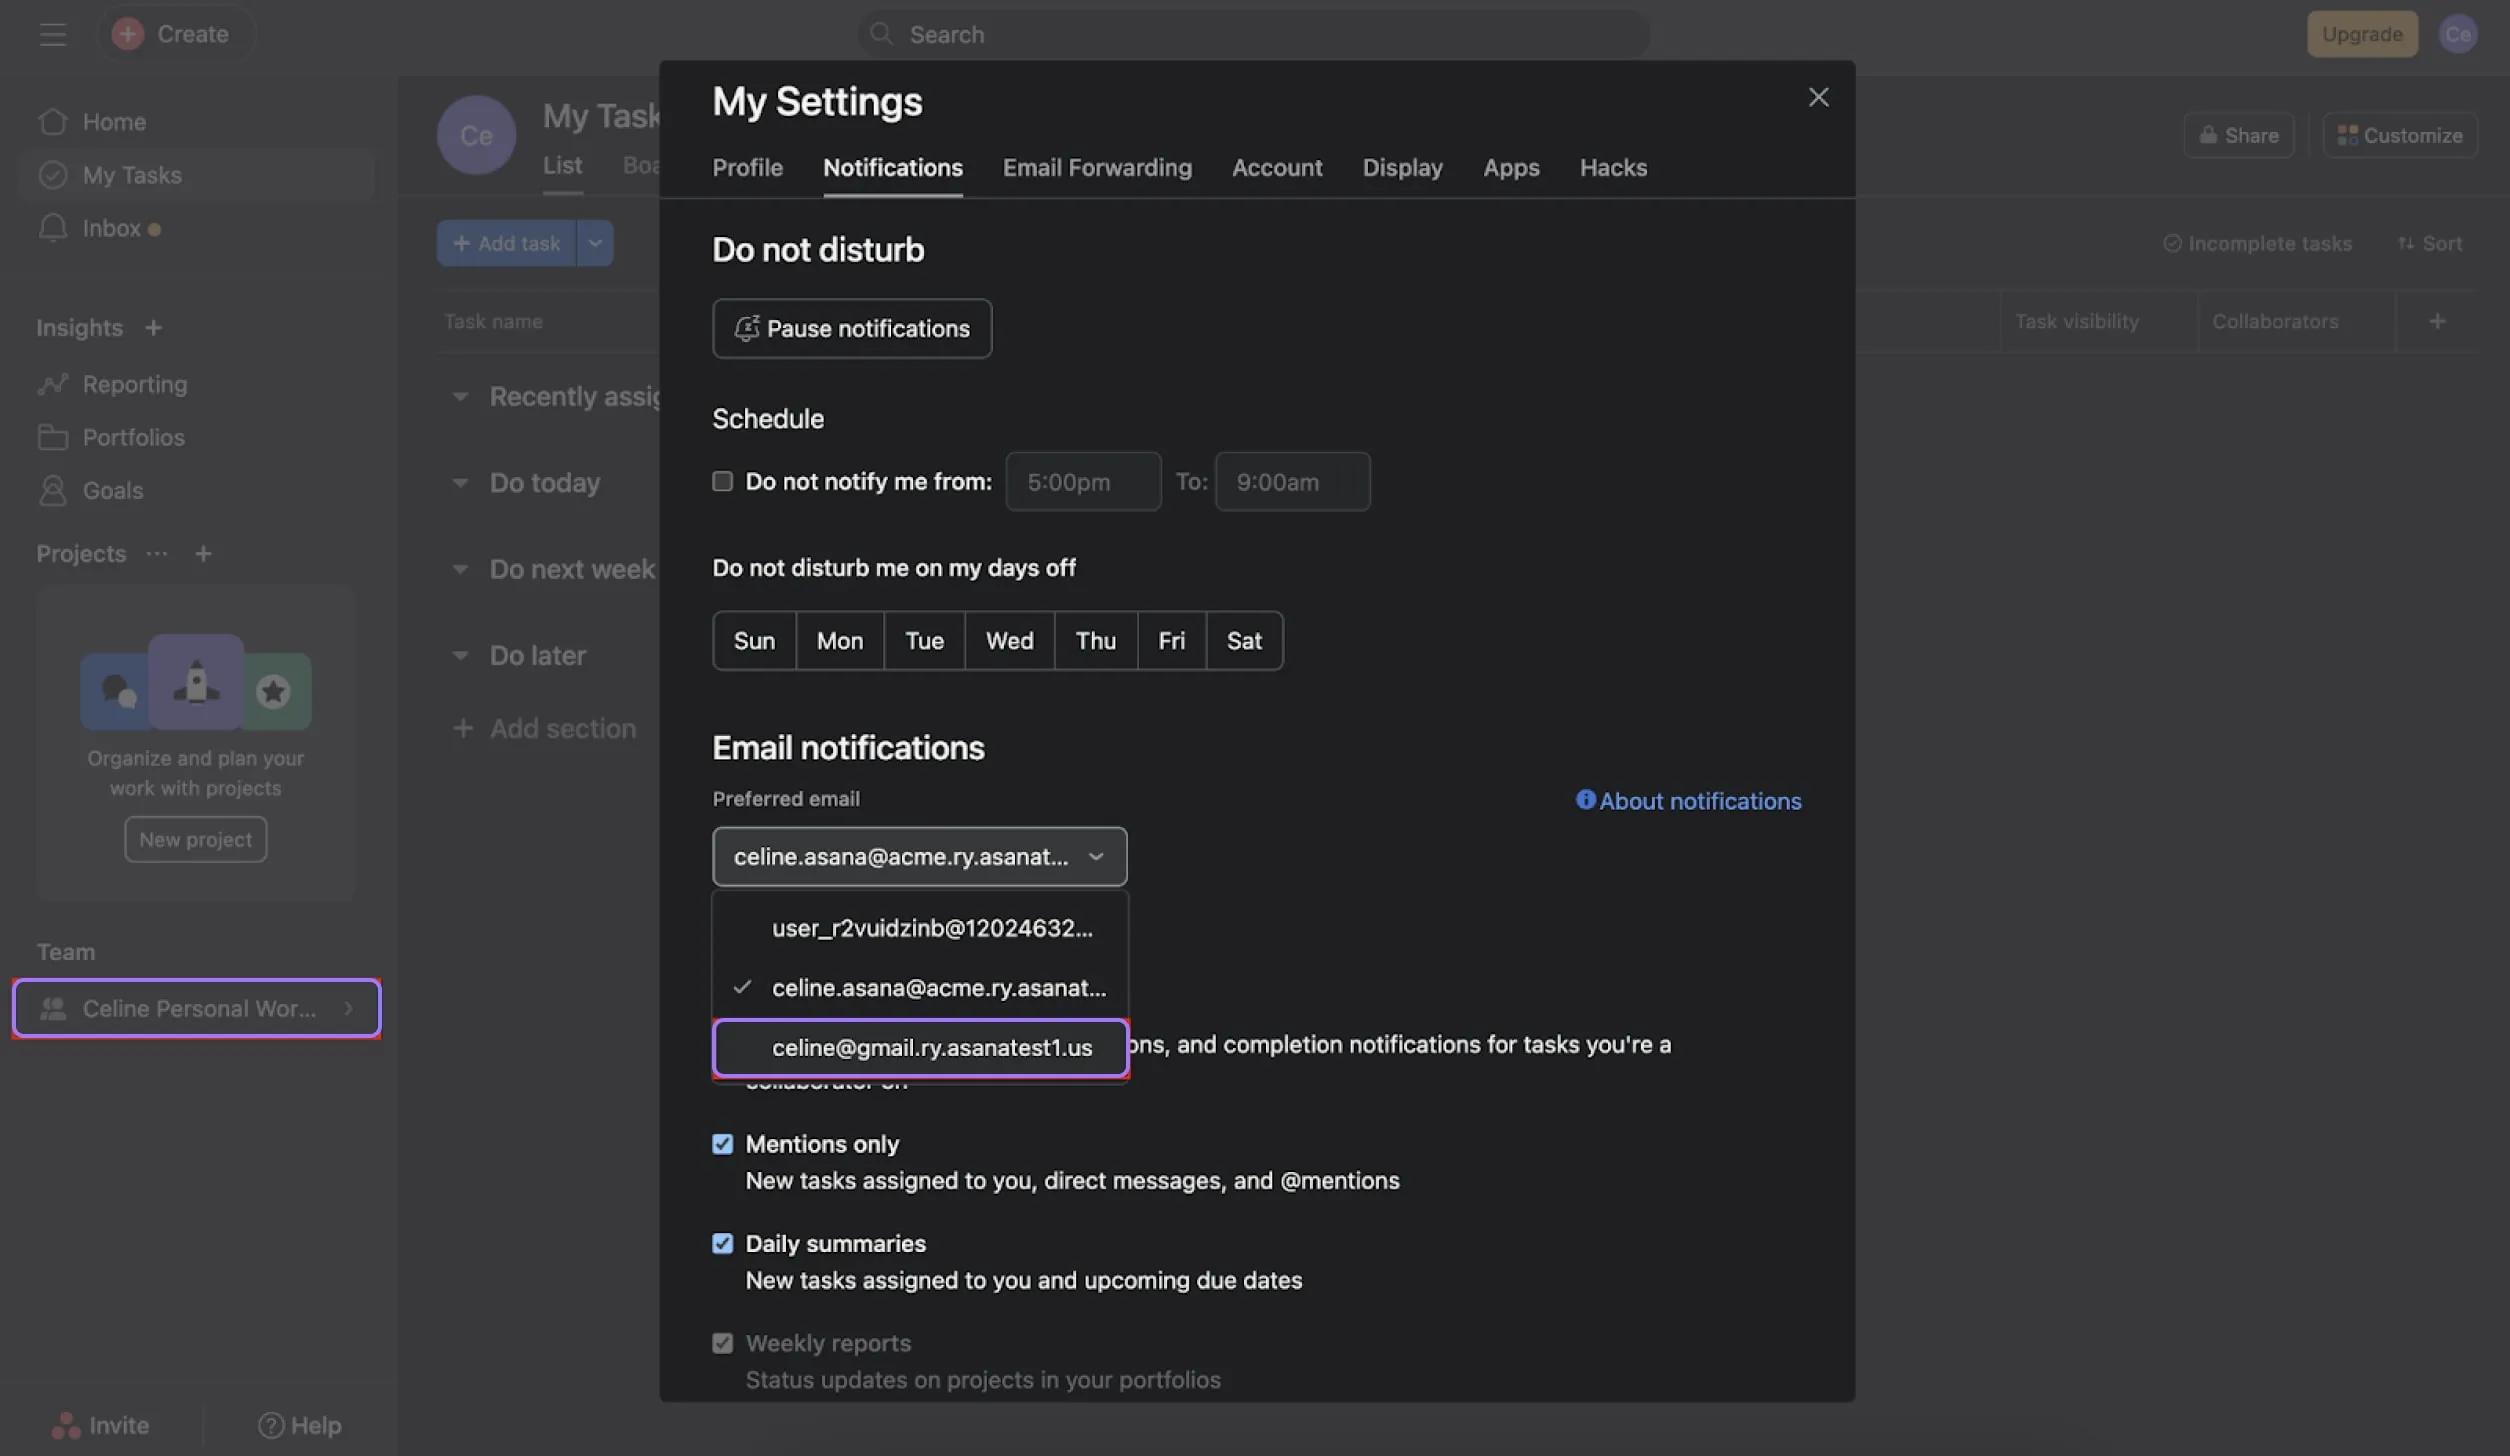Click the New project button
The width and height of the screenshot is (2510, 1456).
tap(195, 839)
